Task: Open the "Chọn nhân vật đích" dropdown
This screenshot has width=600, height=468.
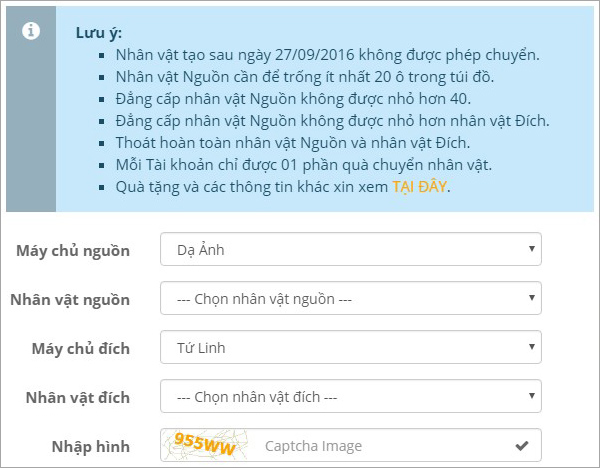Action: point(350,396)
